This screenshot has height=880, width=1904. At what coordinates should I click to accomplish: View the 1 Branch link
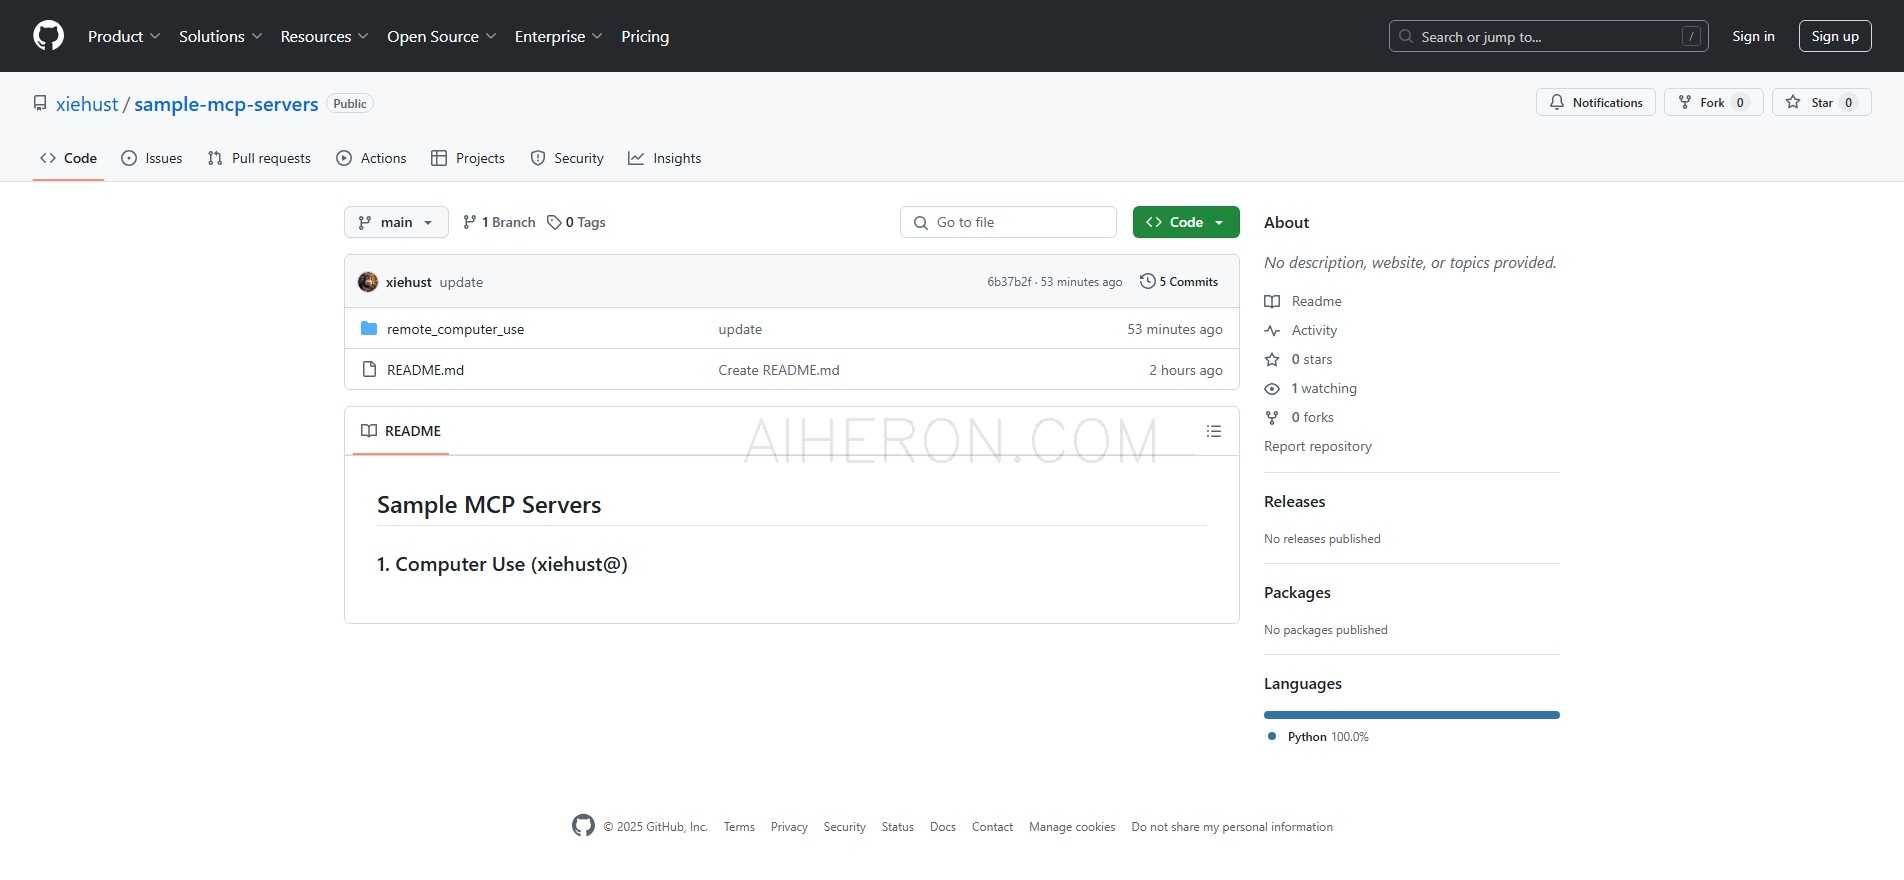click(499, 222)
